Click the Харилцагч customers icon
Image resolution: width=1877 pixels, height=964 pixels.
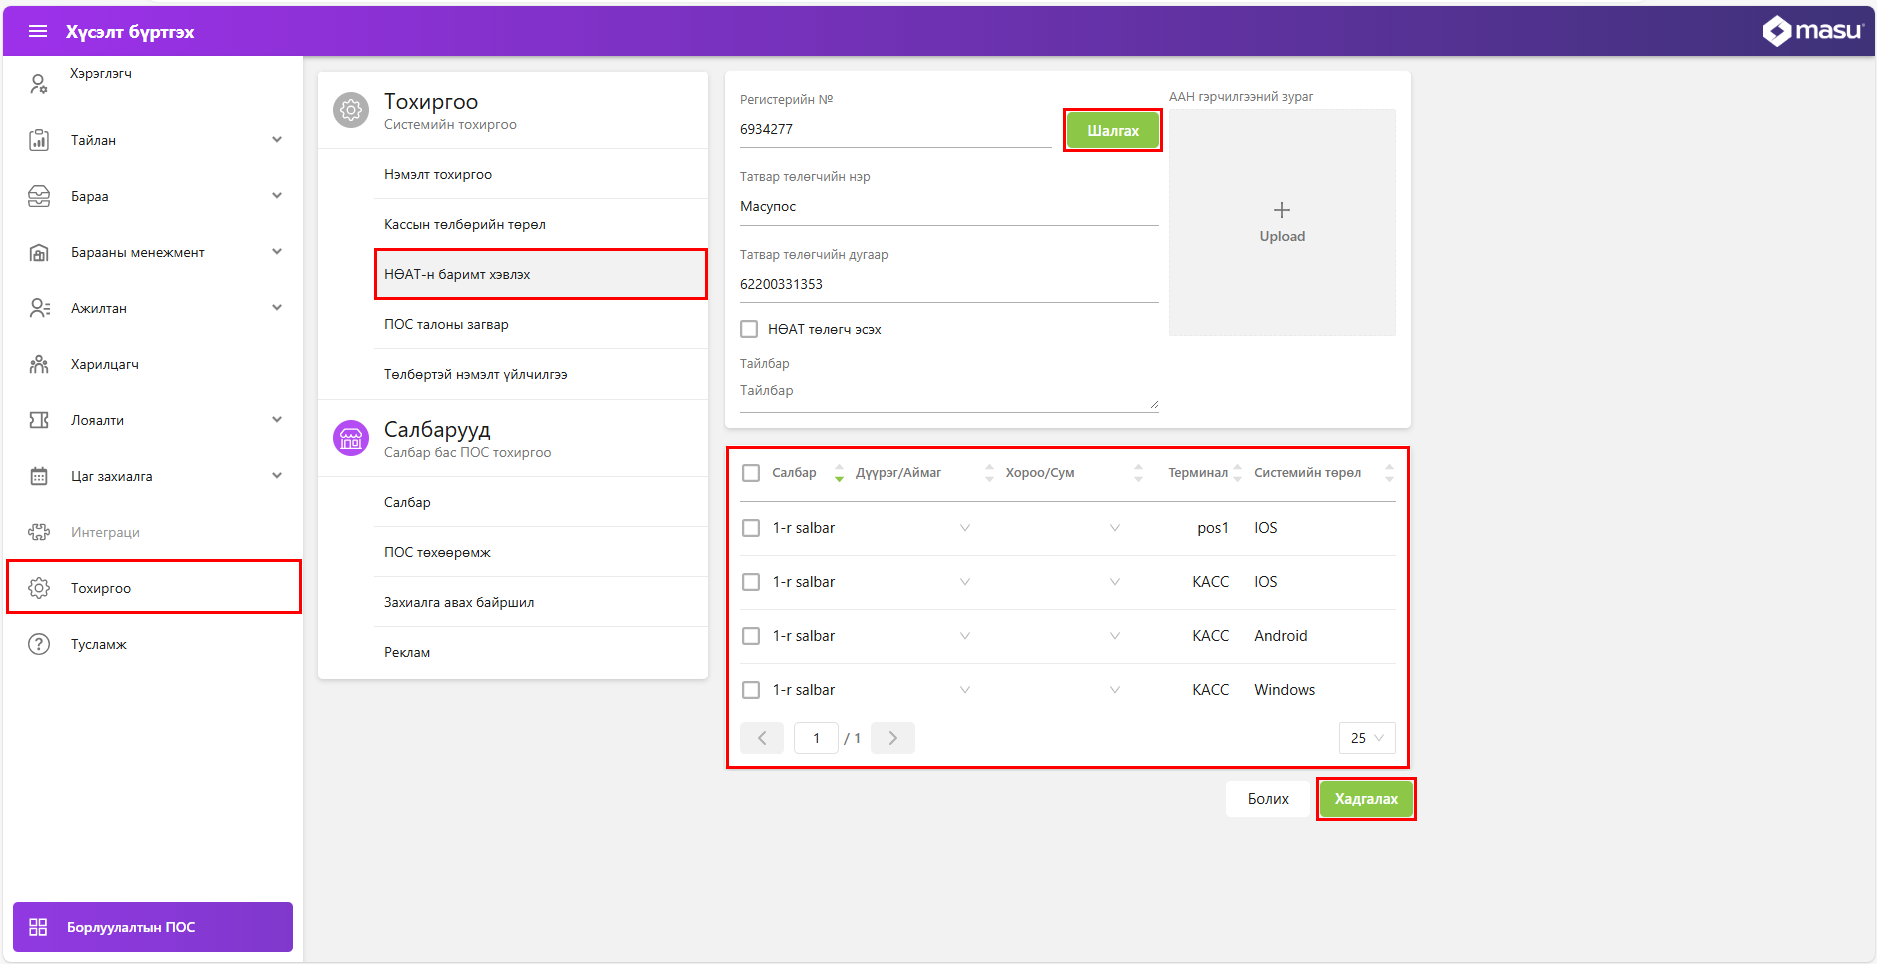39,364
